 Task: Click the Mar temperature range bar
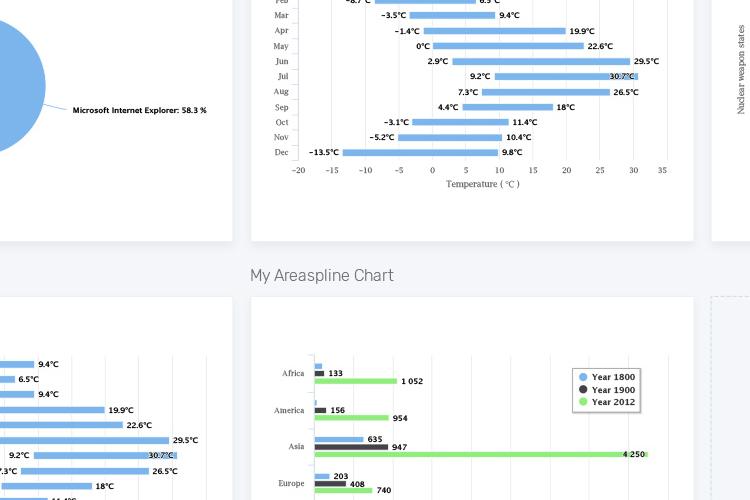[x=452, y=15]
